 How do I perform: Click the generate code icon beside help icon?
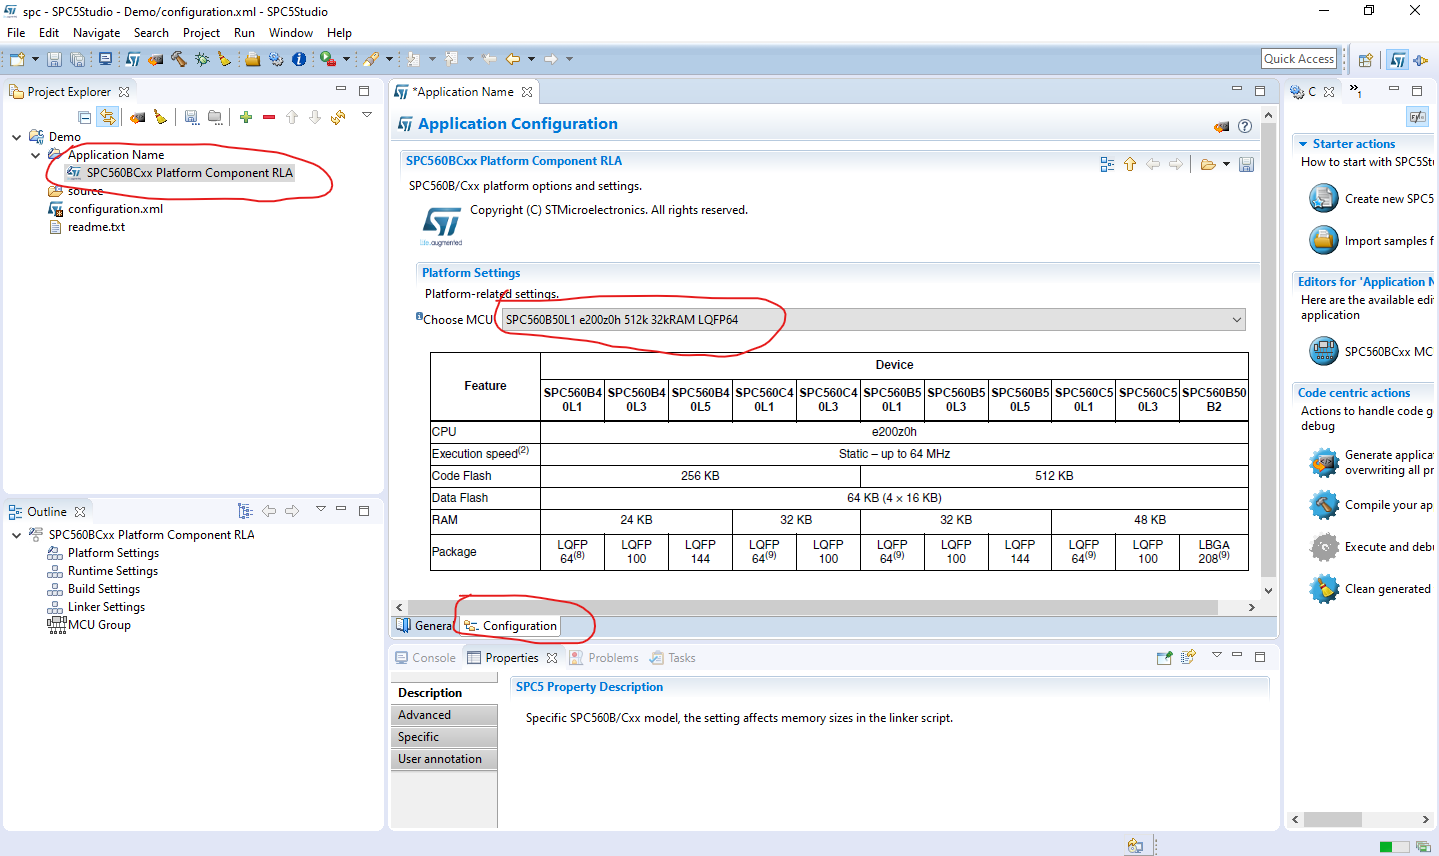click(x=1221, y=126)
